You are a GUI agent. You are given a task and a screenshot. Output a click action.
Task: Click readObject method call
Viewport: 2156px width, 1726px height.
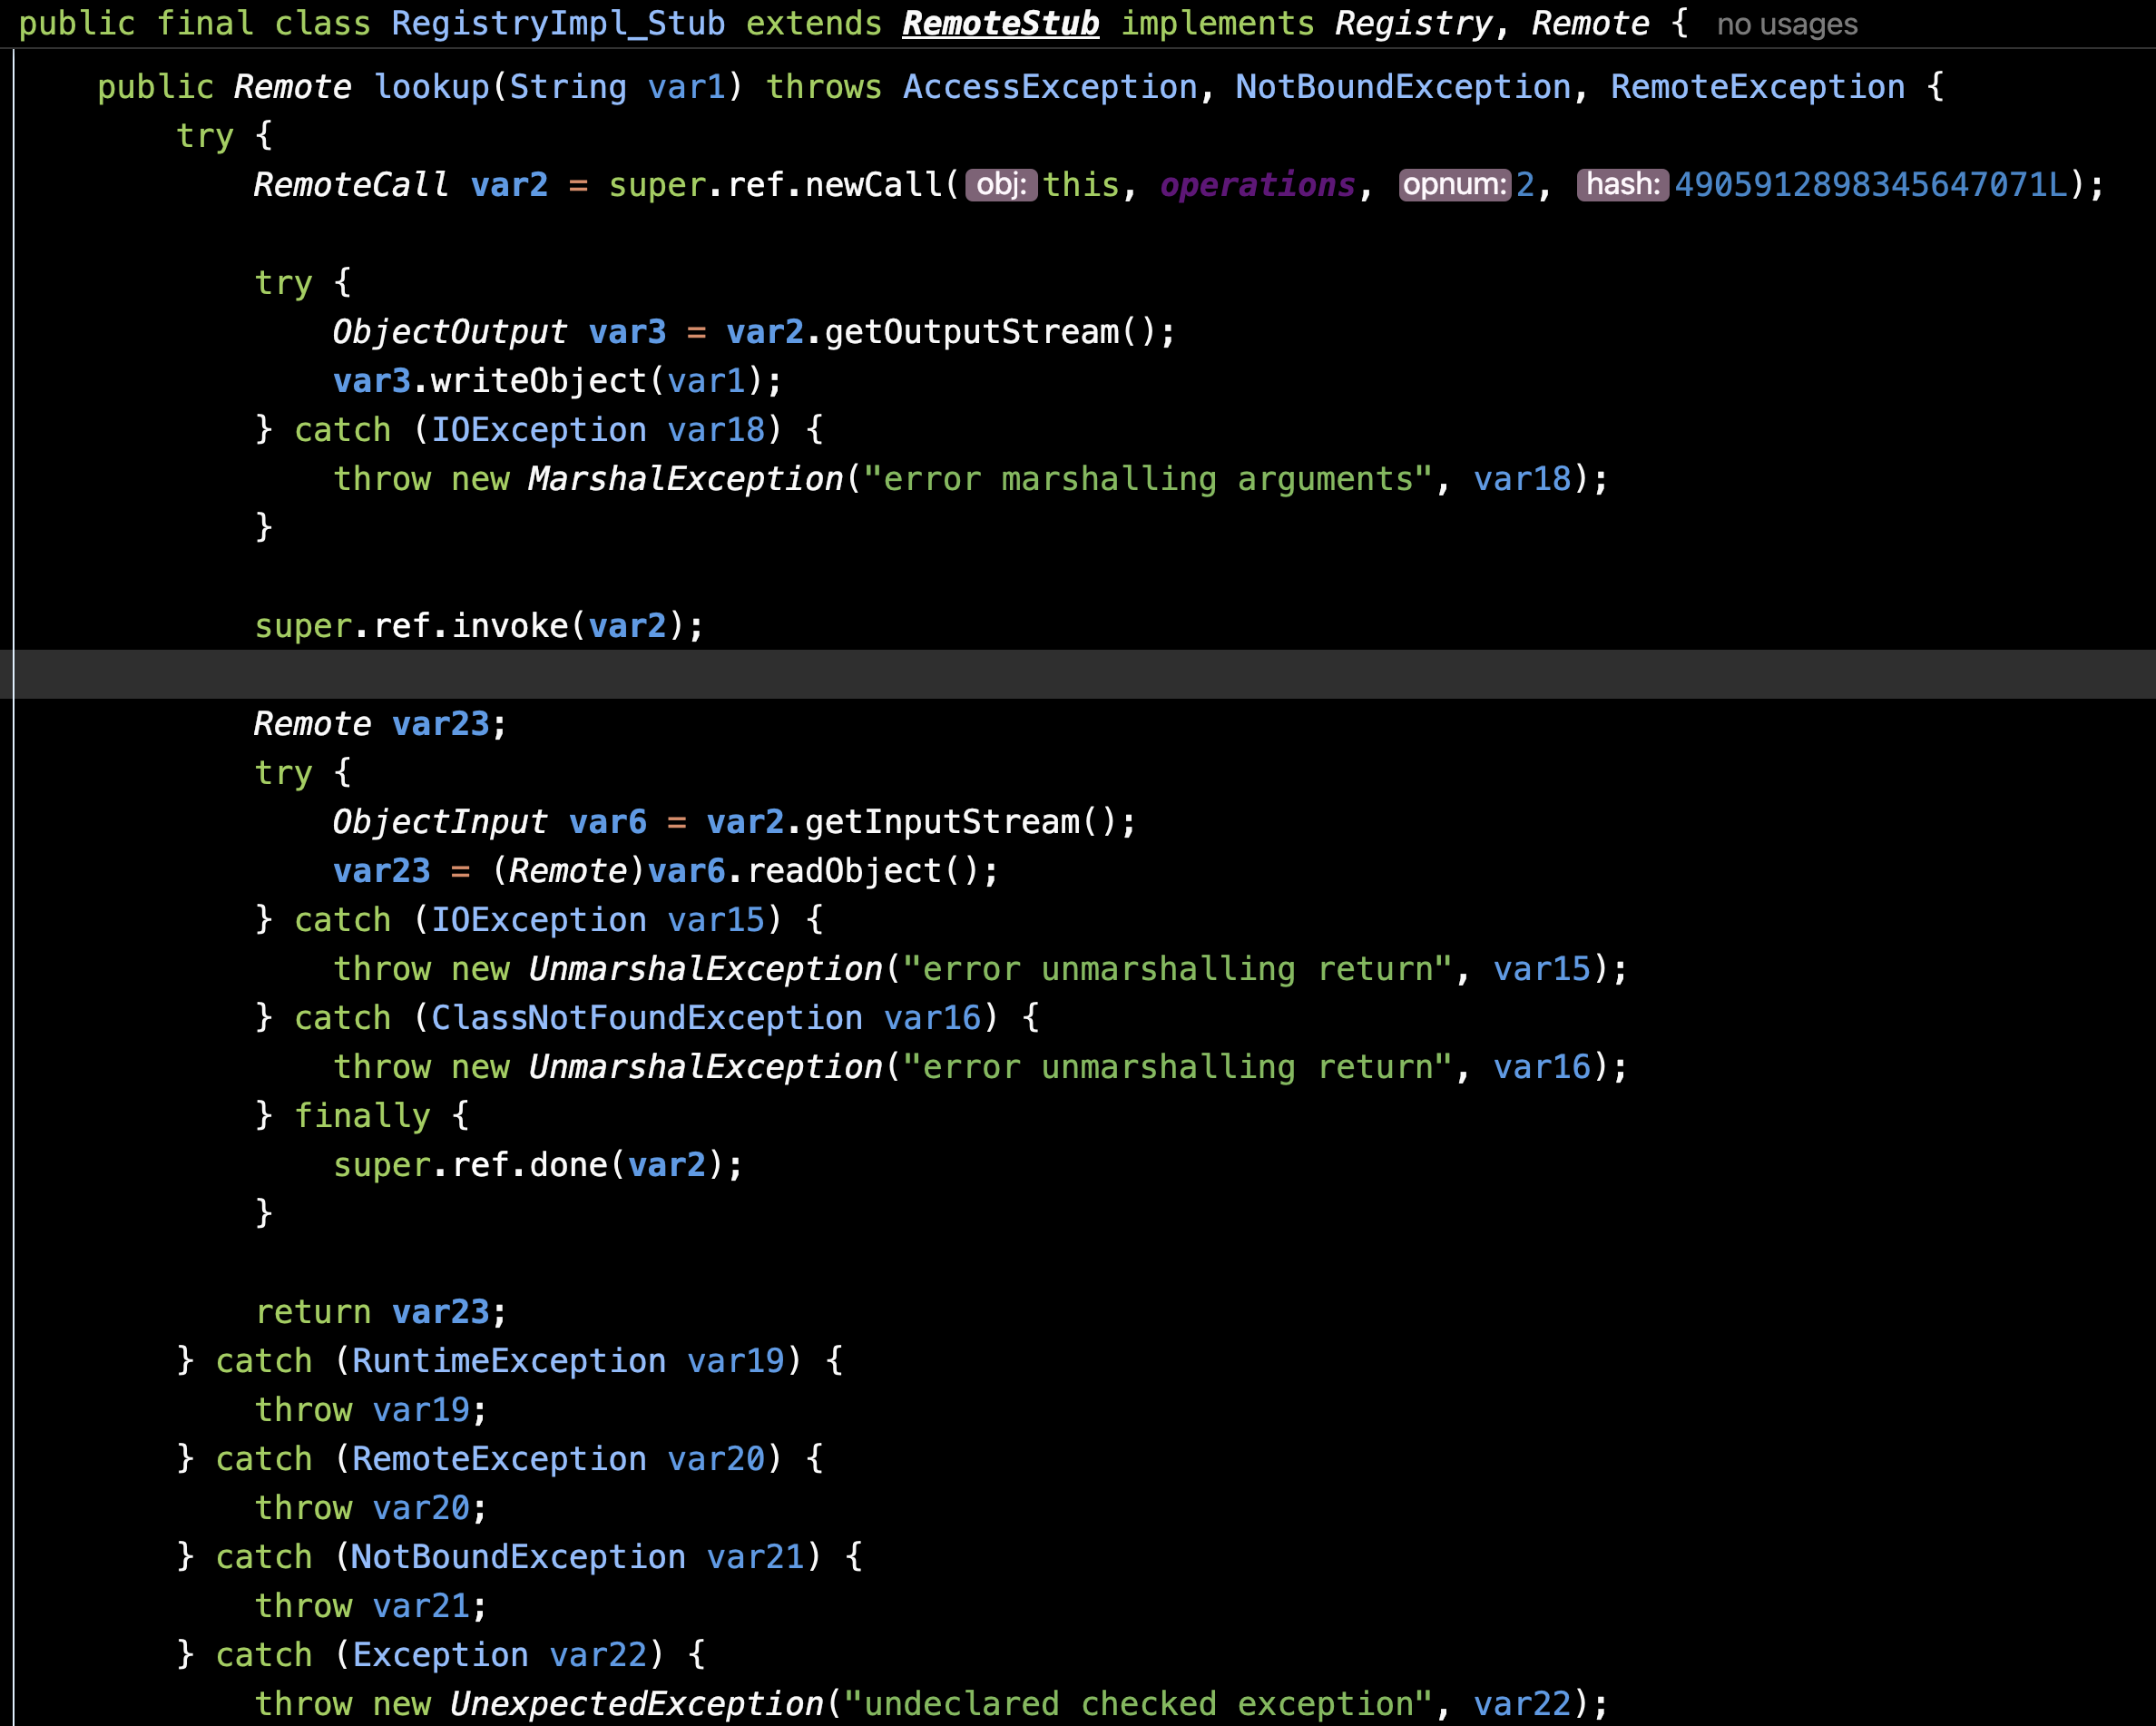click(843, 871)
